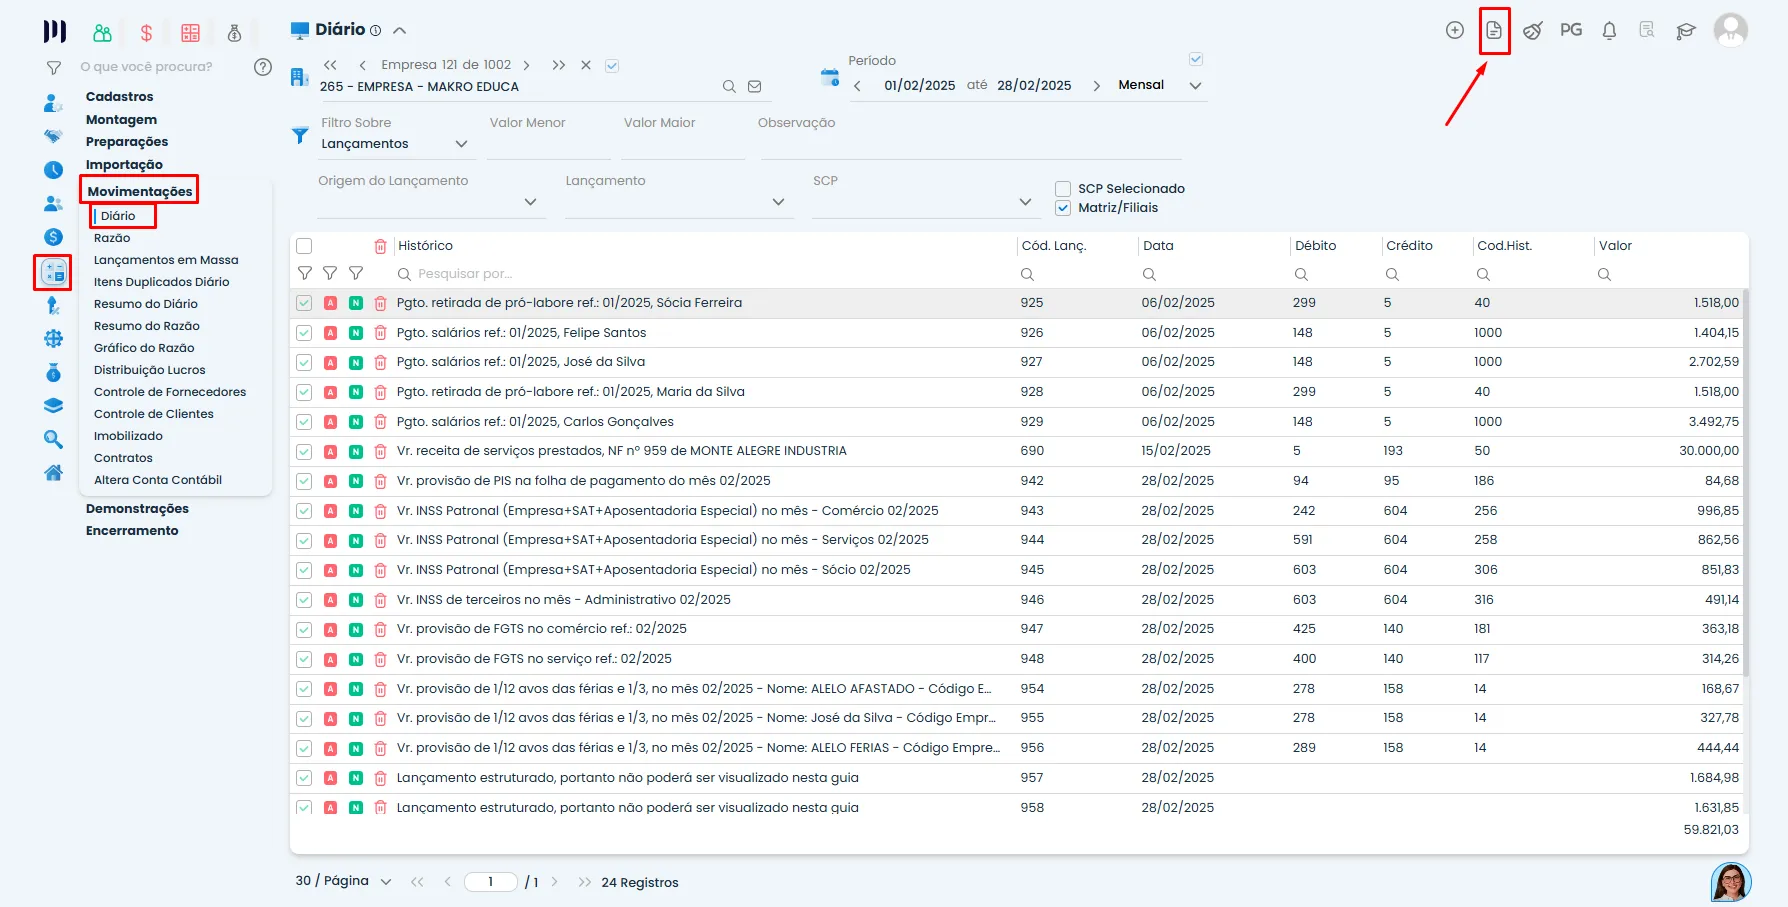Open the home icon in the left sidebar

54,472
